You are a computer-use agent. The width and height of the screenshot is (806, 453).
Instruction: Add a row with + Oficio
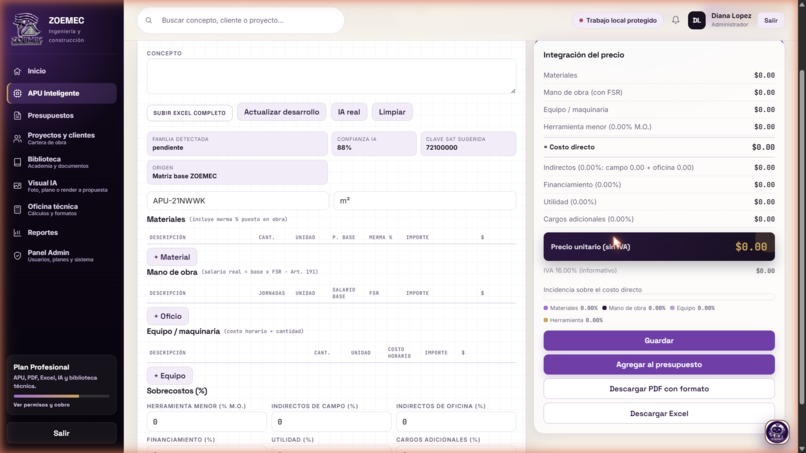tap(168, 316)
